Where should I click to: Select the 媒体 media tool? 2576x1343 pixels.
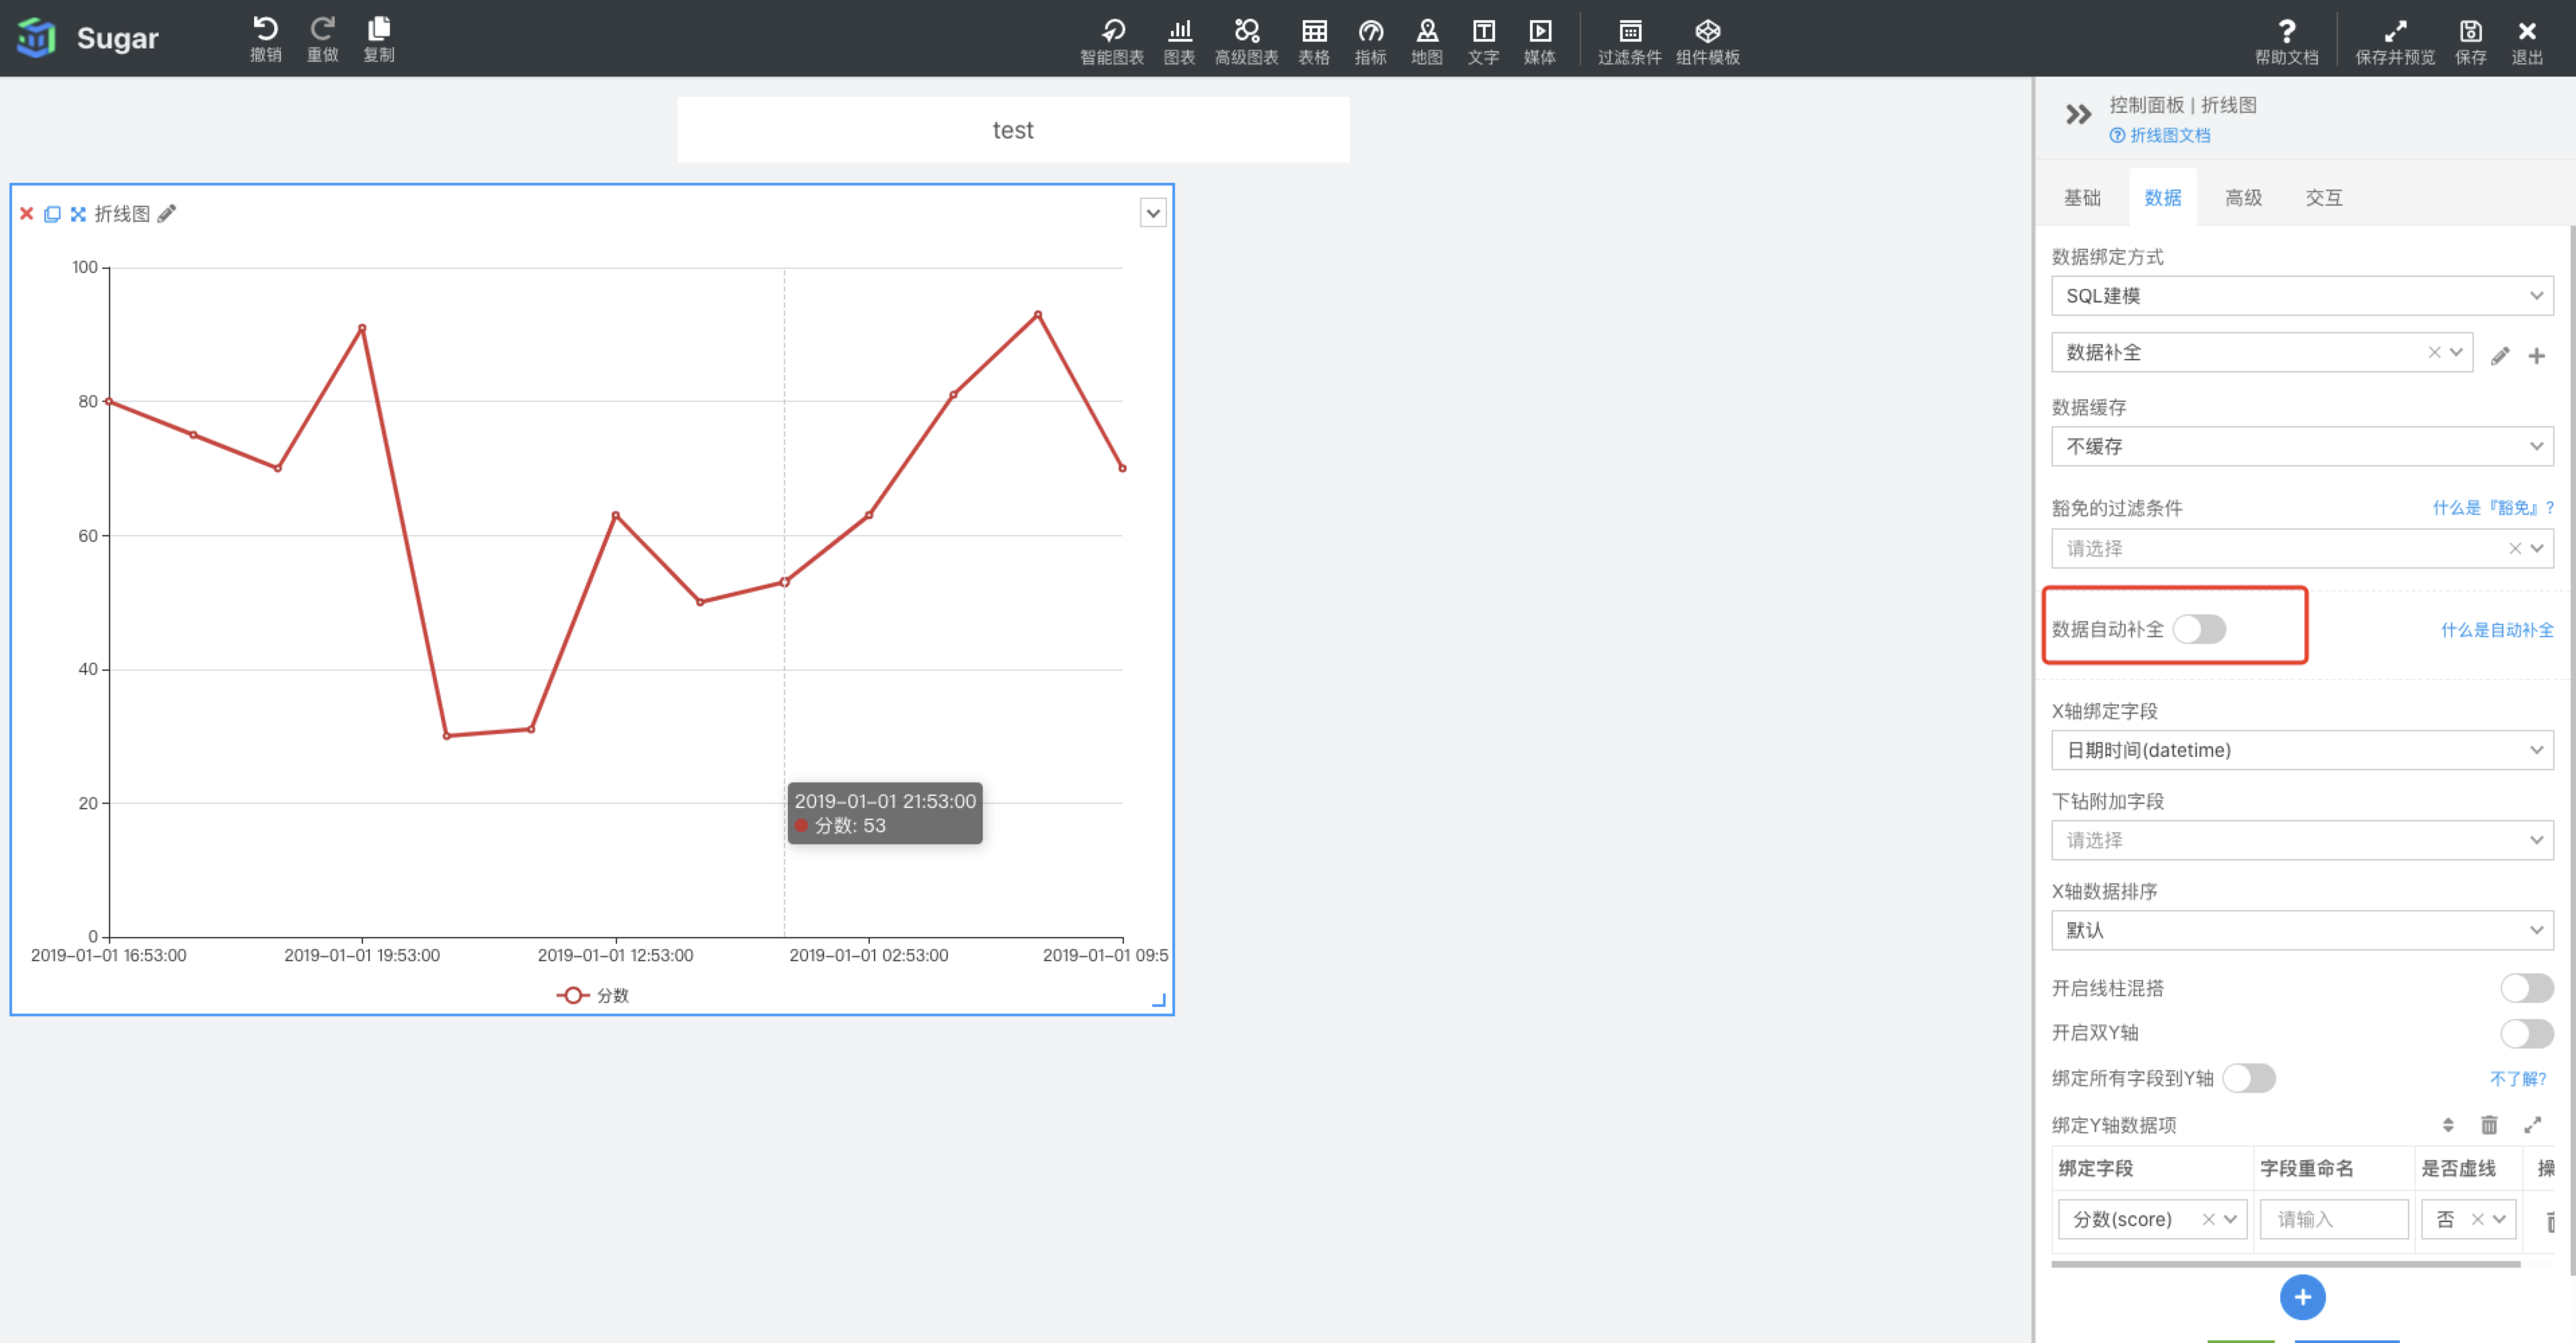pyautogui.click(x=1540, y=42)
